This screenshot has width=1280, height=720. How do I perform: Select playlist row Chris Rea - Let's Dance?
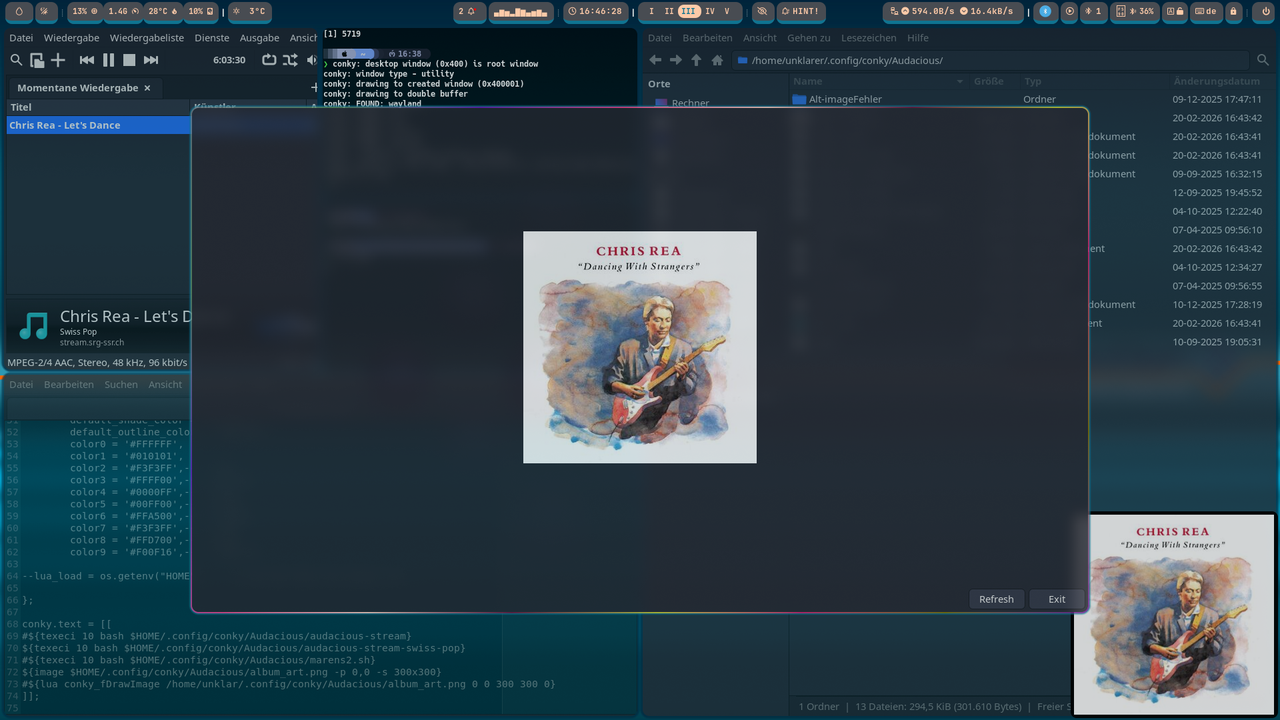pyautogui.click(x=99, y=125)
